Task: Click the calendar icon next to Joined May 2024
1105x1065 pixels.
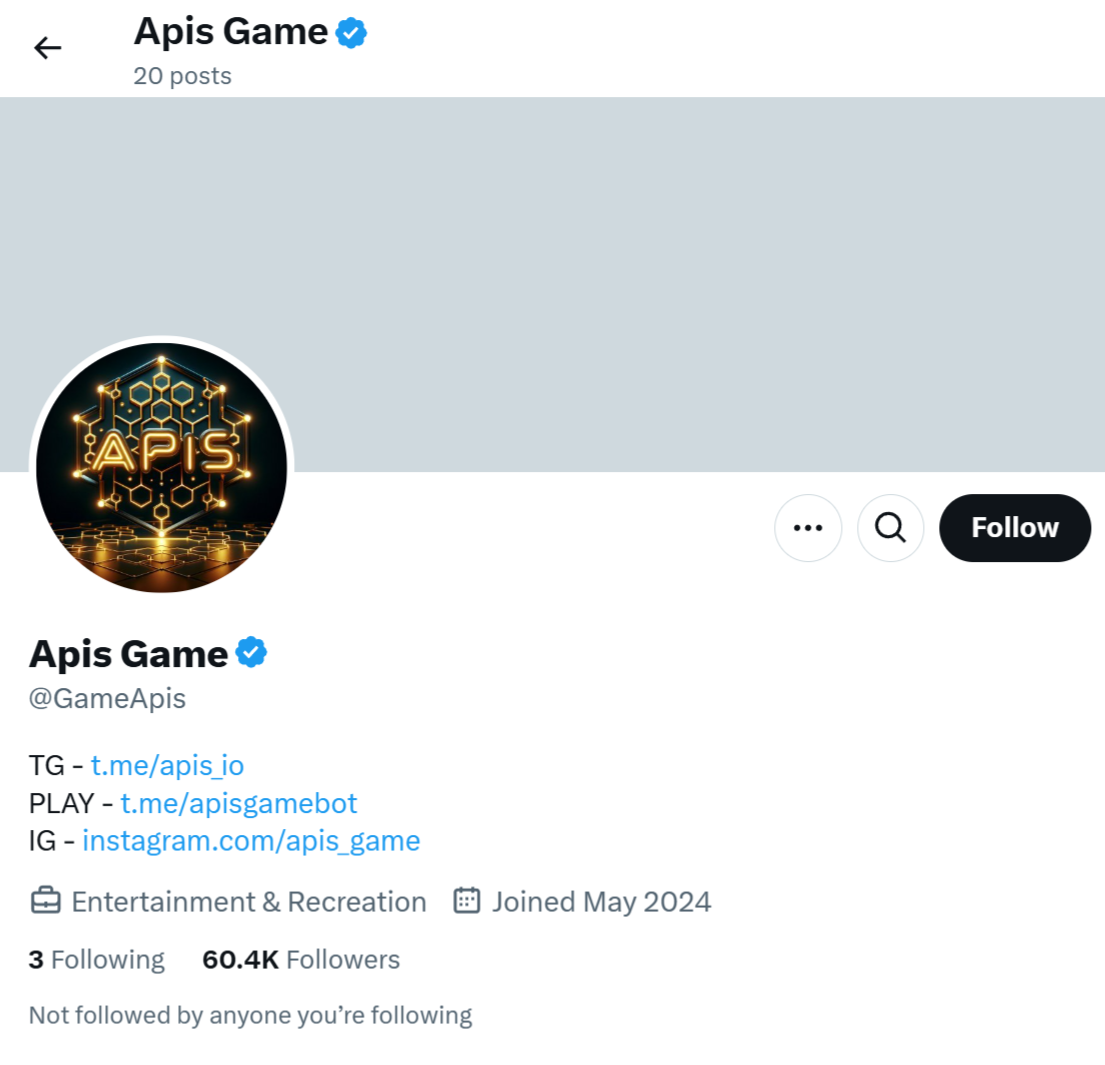Action: [465, 901]
